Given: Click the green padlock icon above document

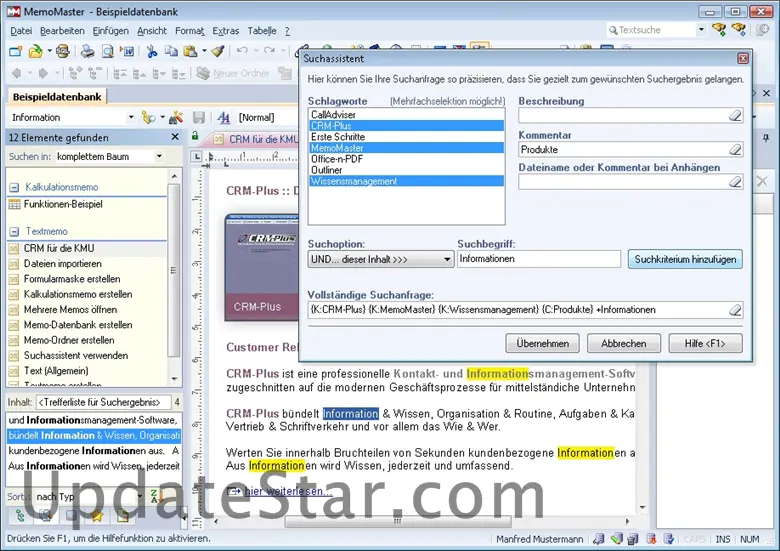Looking at the screenshot, I should pos(195,135).
